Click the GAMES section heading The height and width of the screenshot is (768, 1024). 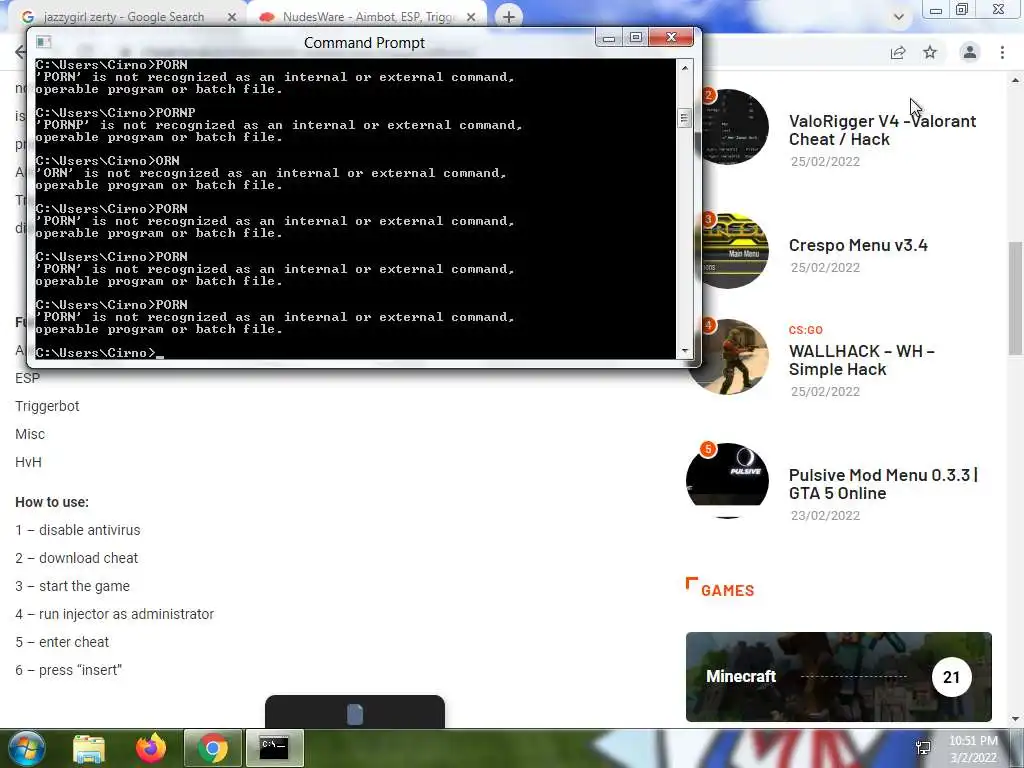pyautogui.click(x=727, y=590)
